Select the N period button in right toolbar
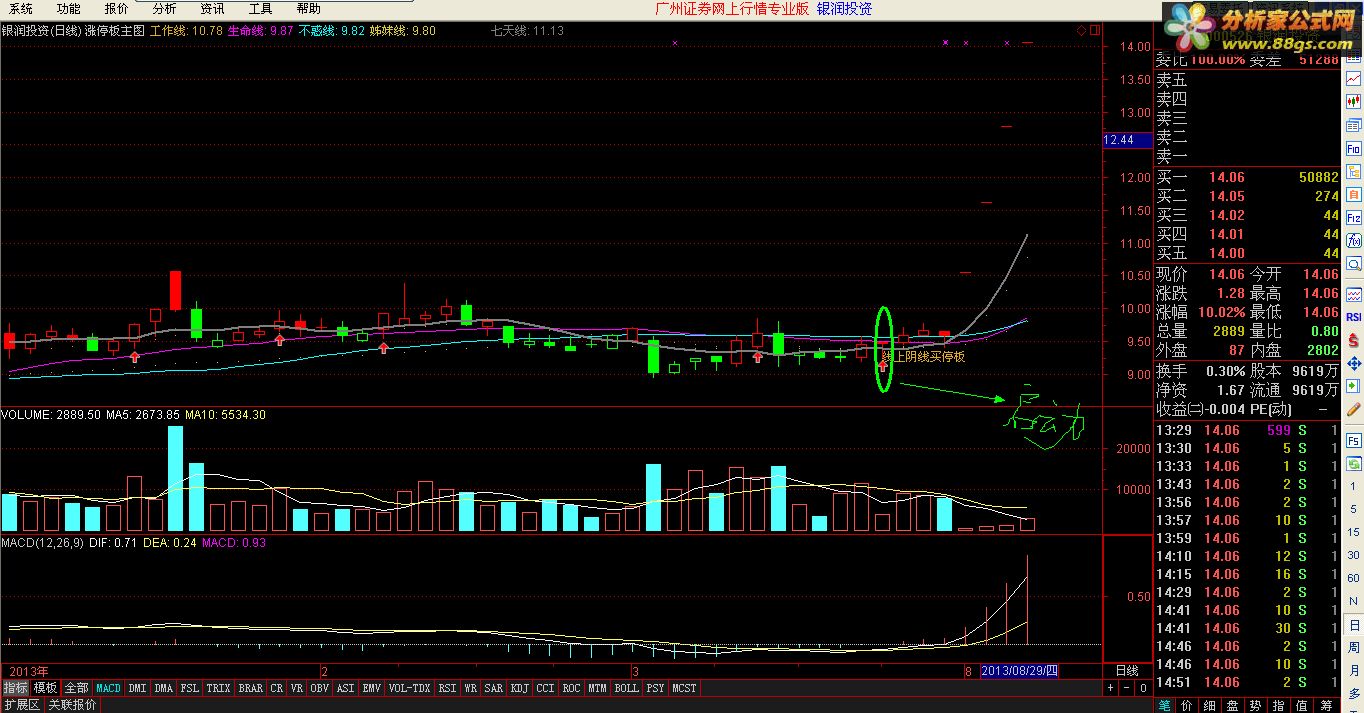Screen dimensions: 1364x713 tap(1354, 599)
